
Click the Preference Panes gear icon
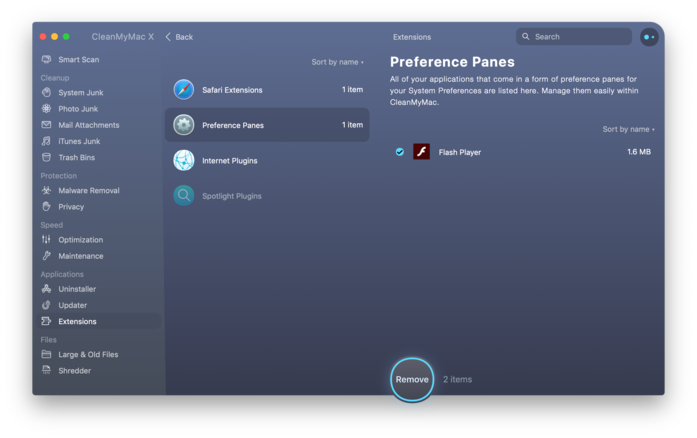coord(184,125)
